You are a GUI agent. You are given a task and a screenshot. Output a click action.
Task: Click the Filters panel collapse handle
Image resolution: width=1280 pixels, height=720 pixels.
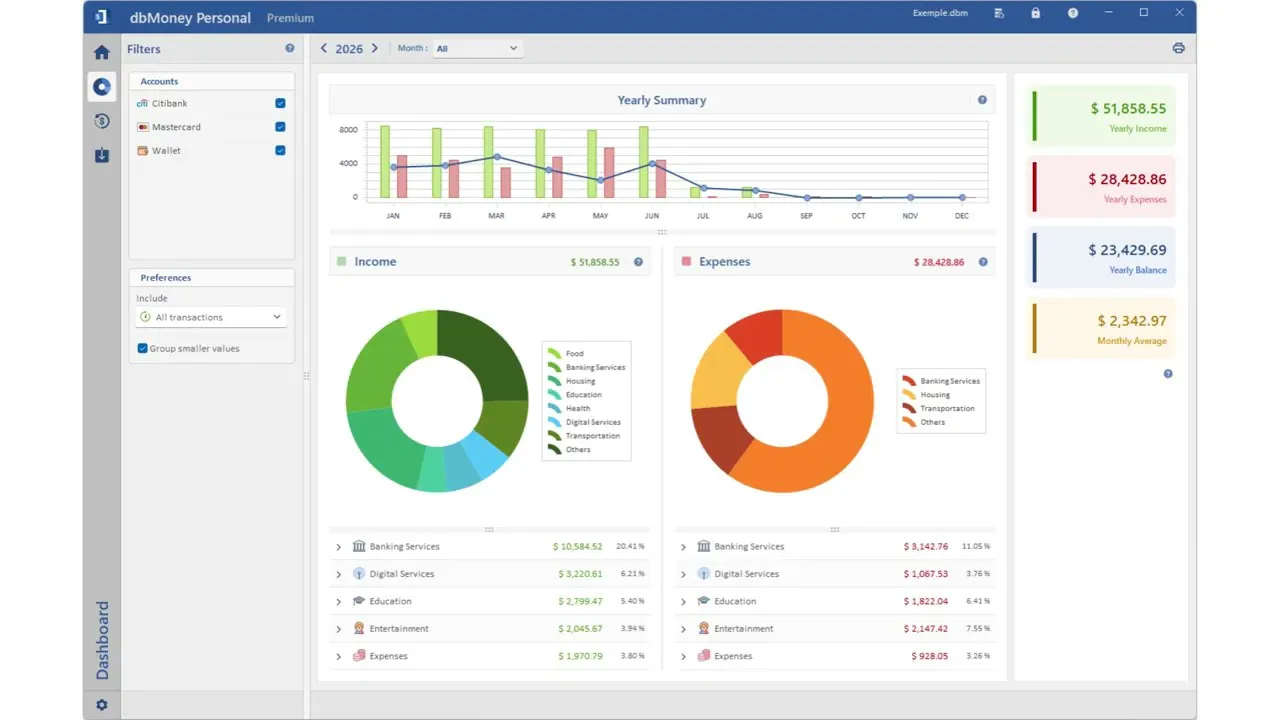[x=307, y=376]
